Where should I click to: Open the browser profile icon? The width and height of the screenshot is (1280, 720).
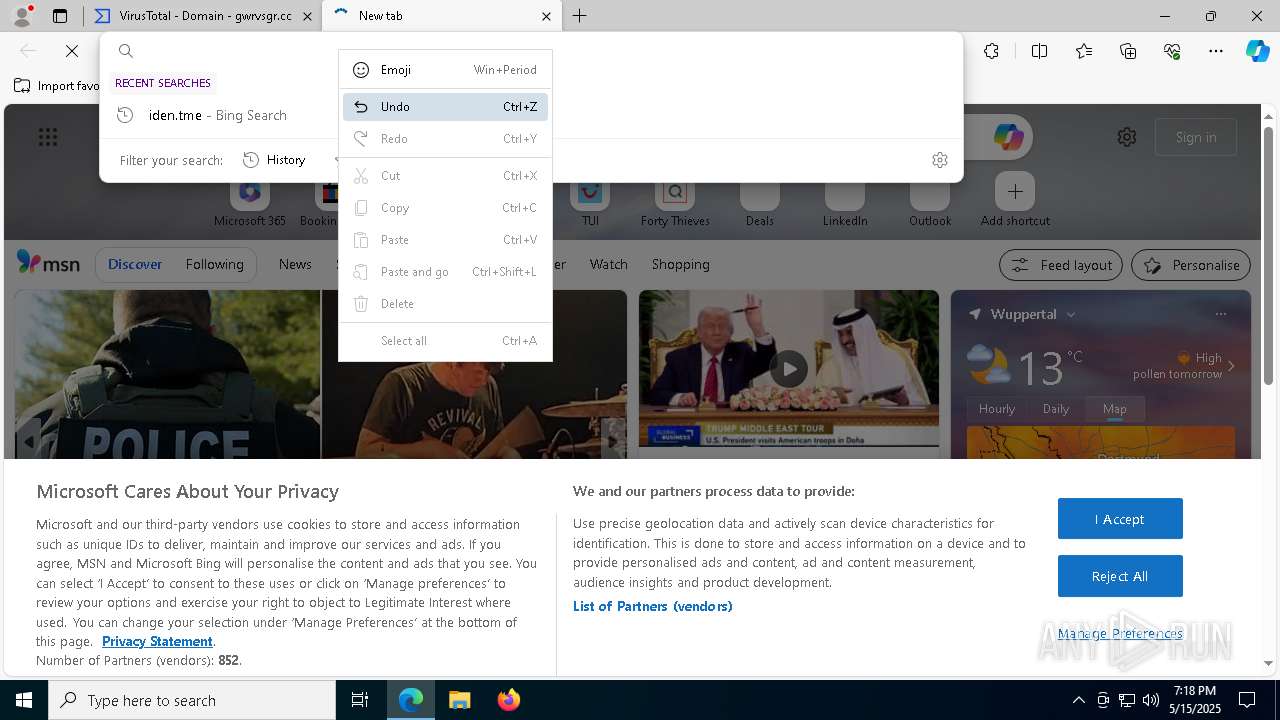21,16
